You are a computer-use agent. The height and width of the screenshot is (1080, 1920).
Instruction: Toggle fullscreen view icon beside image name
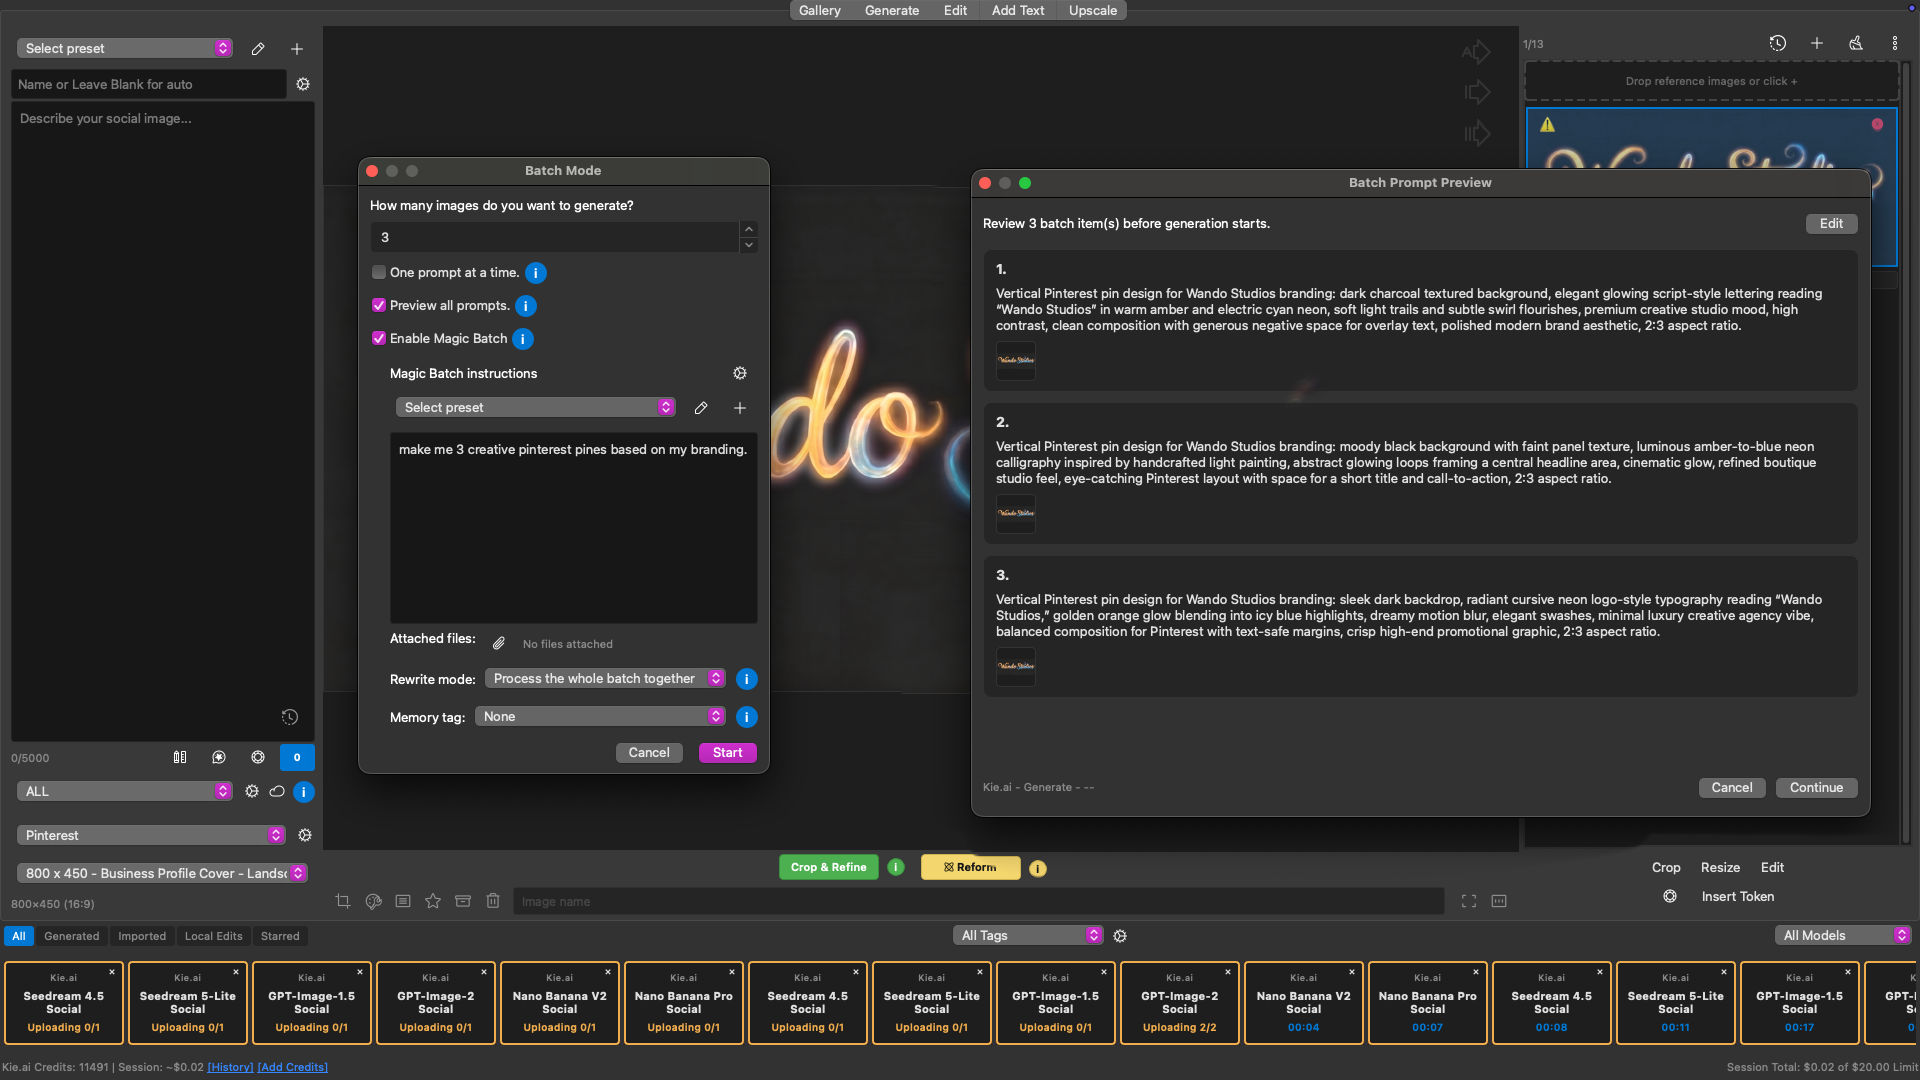(1469, 901)
